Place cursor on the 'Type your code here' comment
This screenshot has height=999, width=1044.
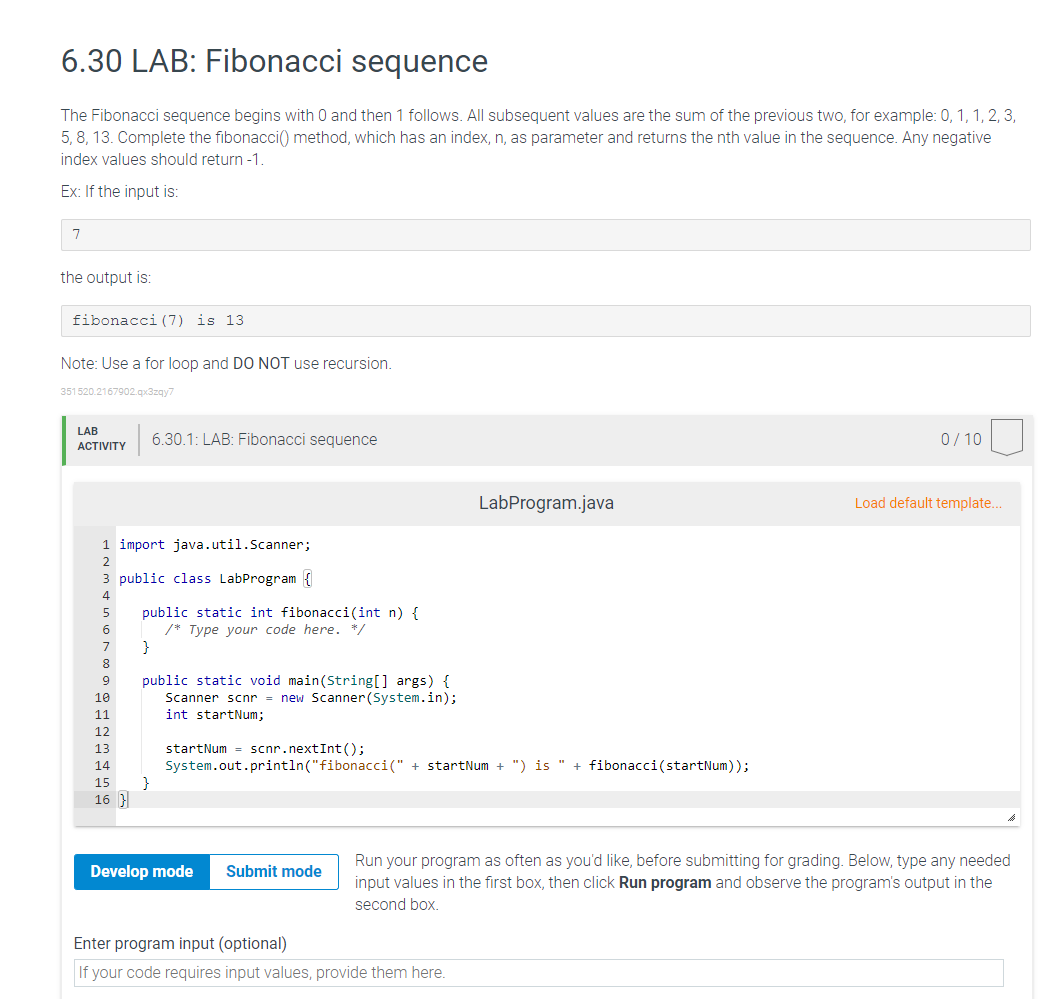265,629
